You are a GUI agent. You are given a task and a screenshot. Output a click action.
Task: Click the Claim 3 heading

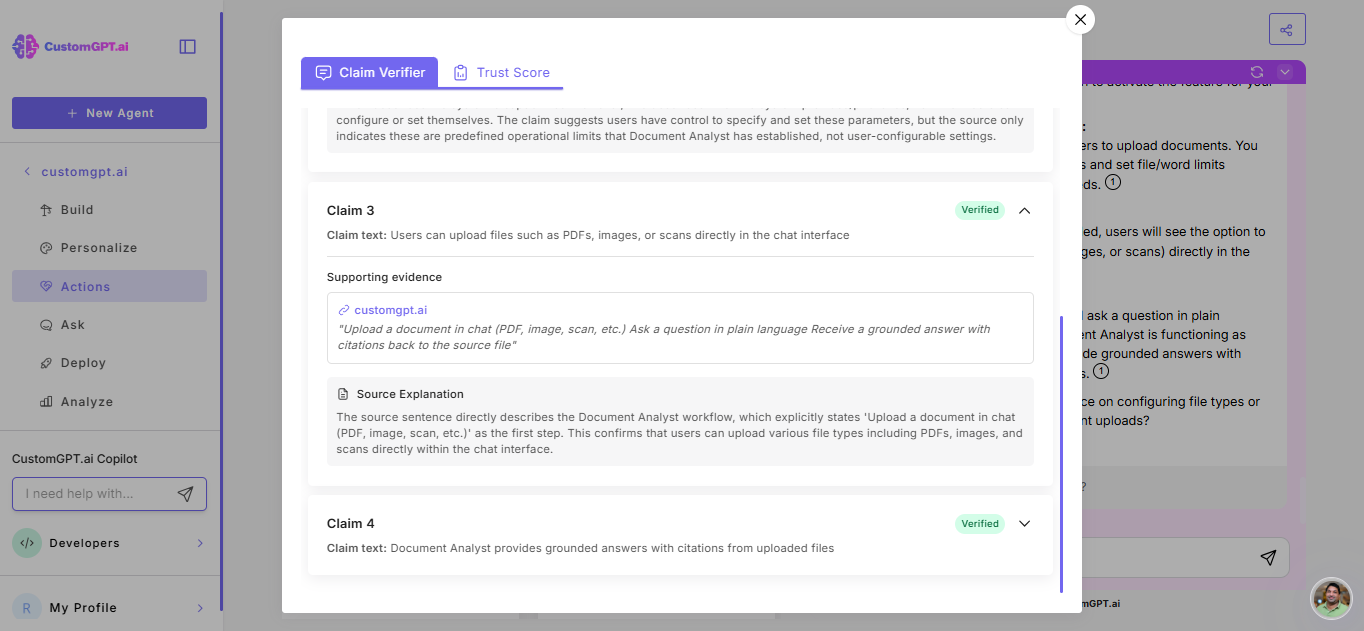[351, 211]
